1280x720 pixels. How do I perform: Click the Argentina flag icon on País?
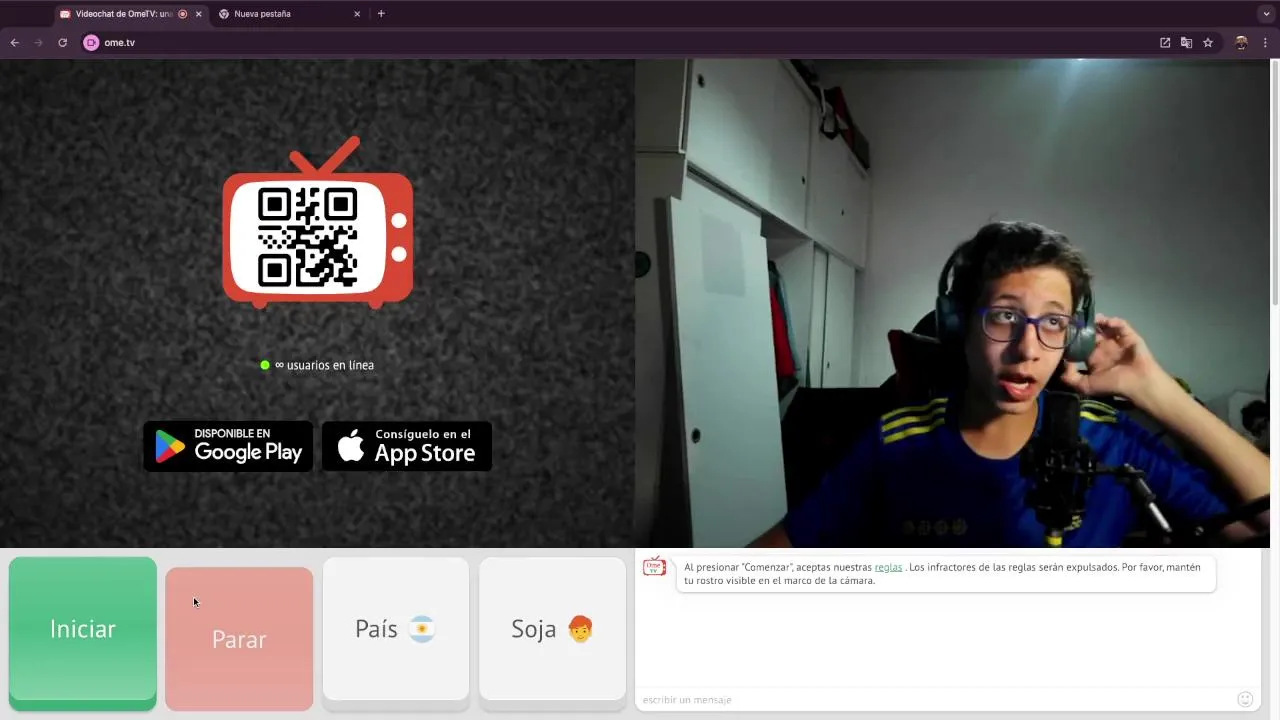422,629
